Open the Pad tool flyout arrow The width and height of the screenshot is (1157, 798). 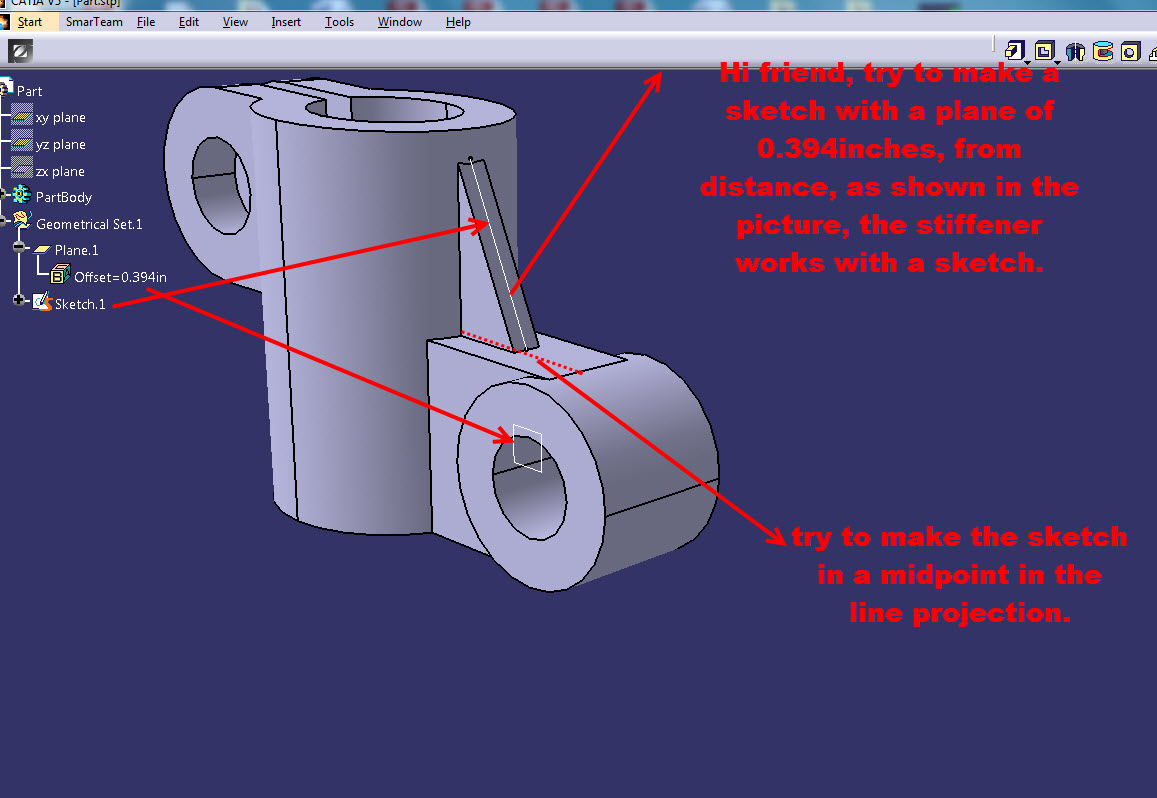(x=1027, y=63)
